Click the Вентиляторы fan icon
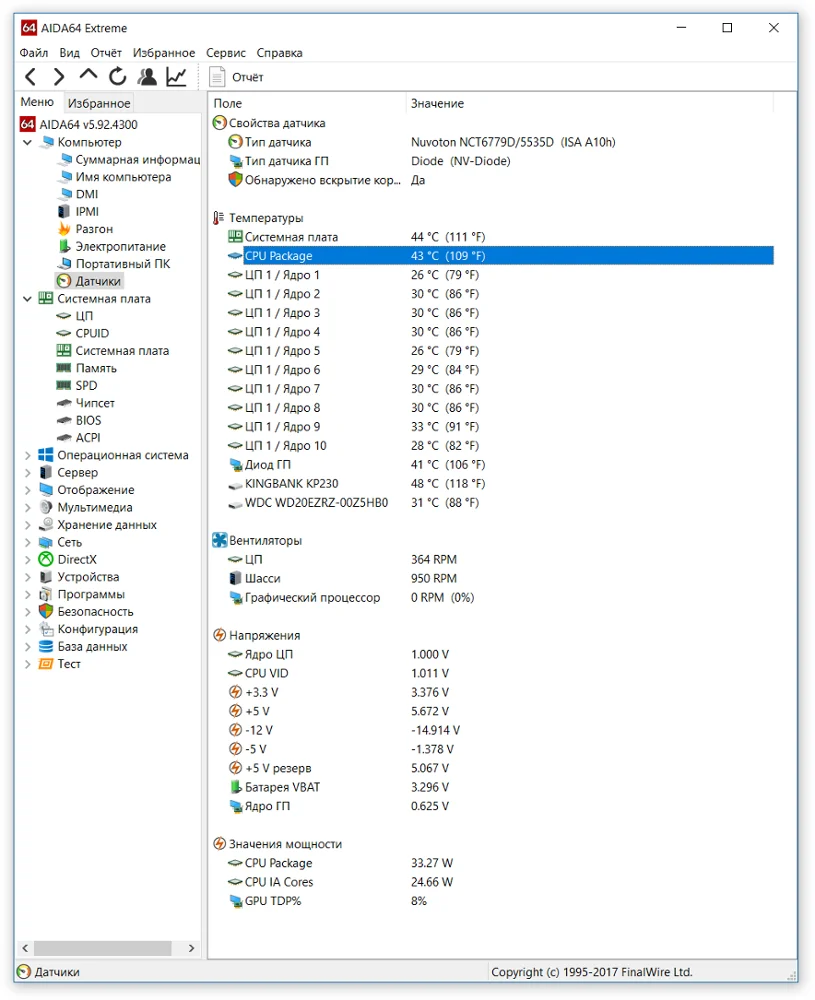The height and width of the screenshot is (1000, 815). click(219, 540)
